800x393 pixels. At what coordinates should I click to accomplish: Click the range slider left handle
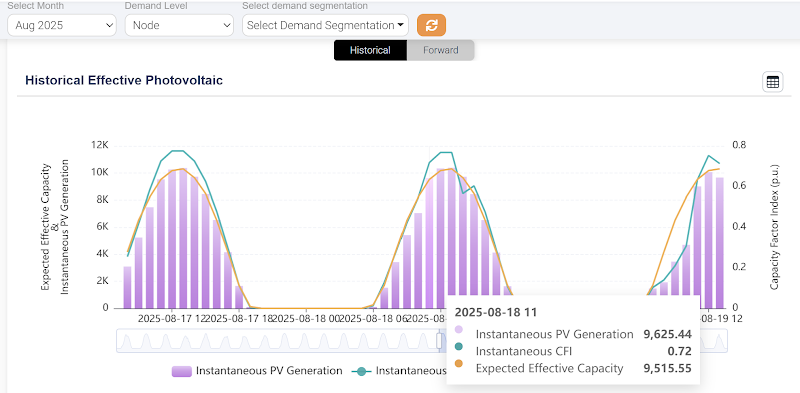coord(439,341)
